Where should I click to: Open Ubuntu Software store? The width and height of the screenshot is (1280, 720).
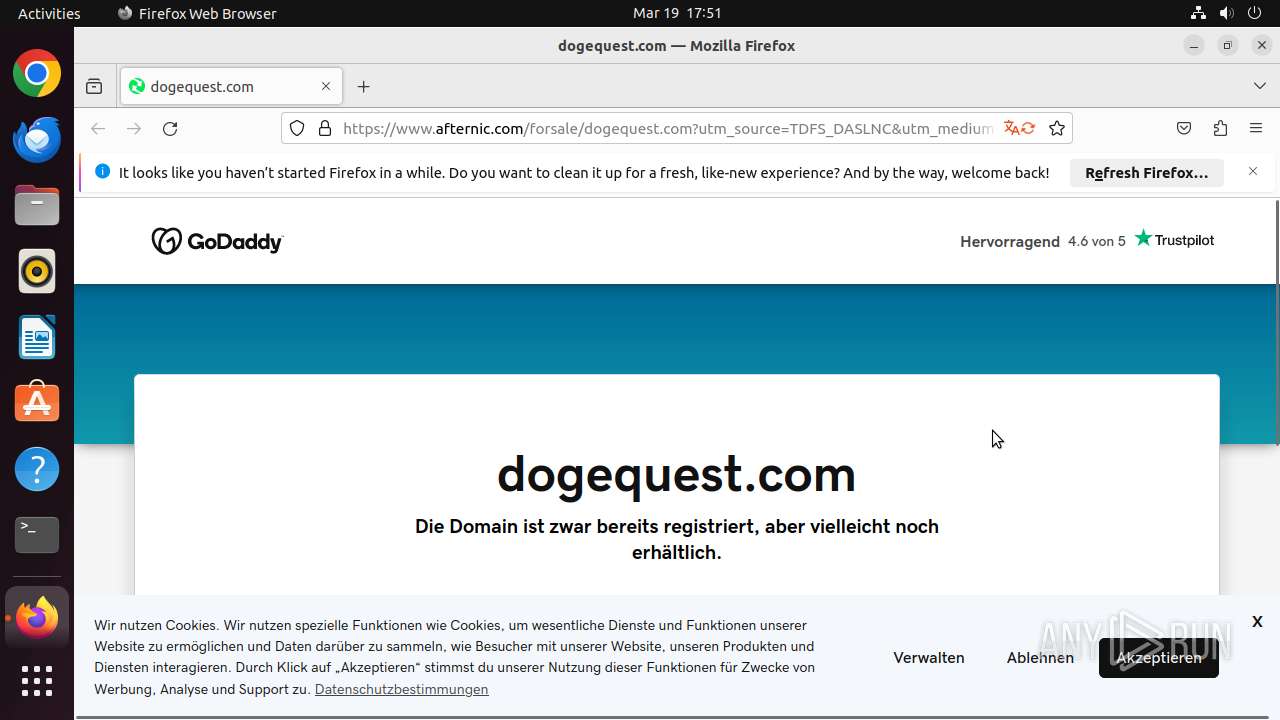point(37,403)
